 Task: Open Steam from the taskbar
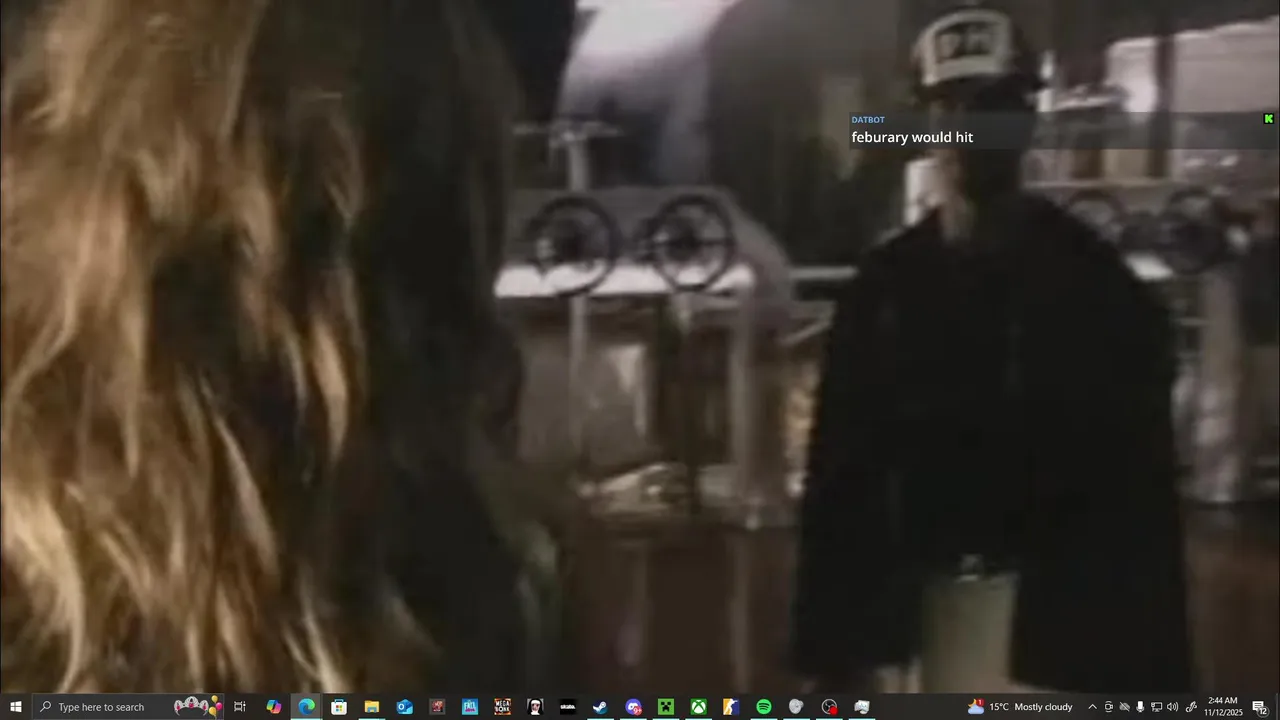tap(600, 707)
